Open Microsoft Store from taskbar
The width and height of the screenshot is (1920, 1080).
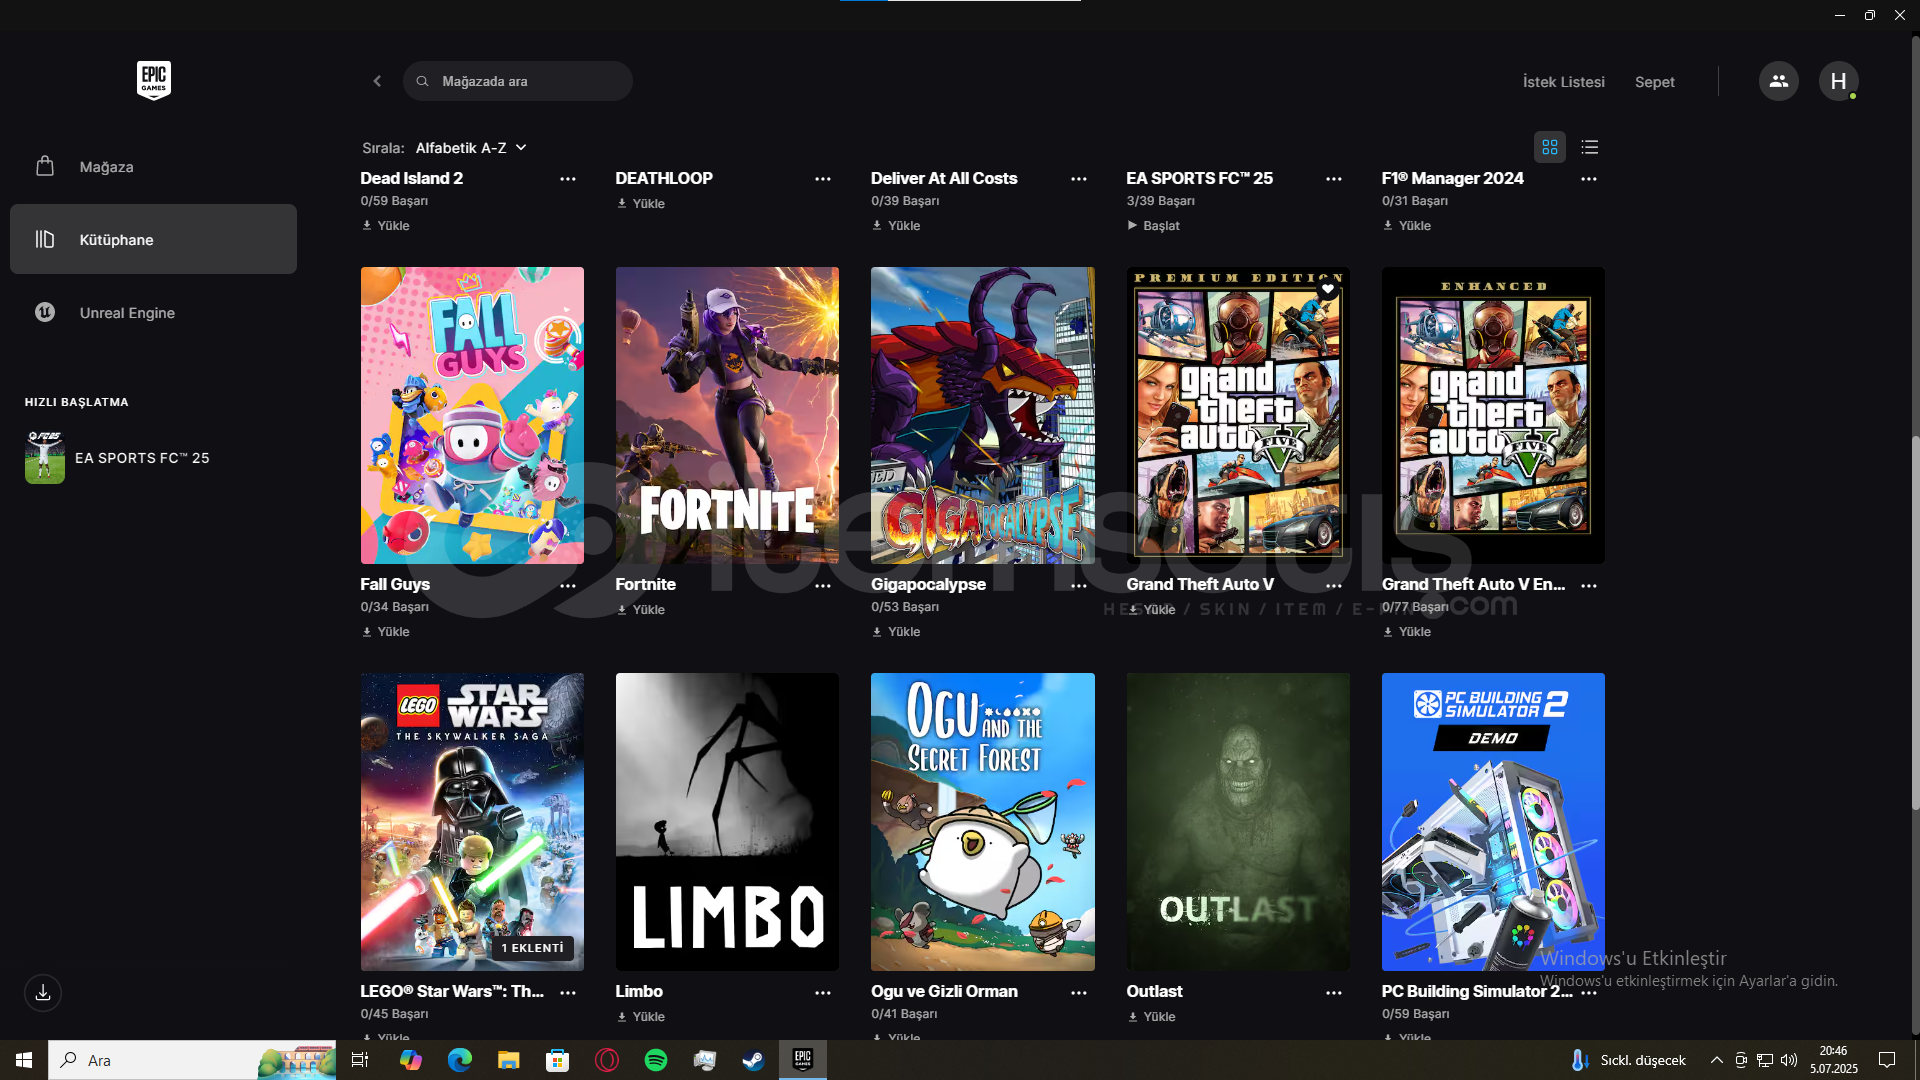tap(557, 1060)
